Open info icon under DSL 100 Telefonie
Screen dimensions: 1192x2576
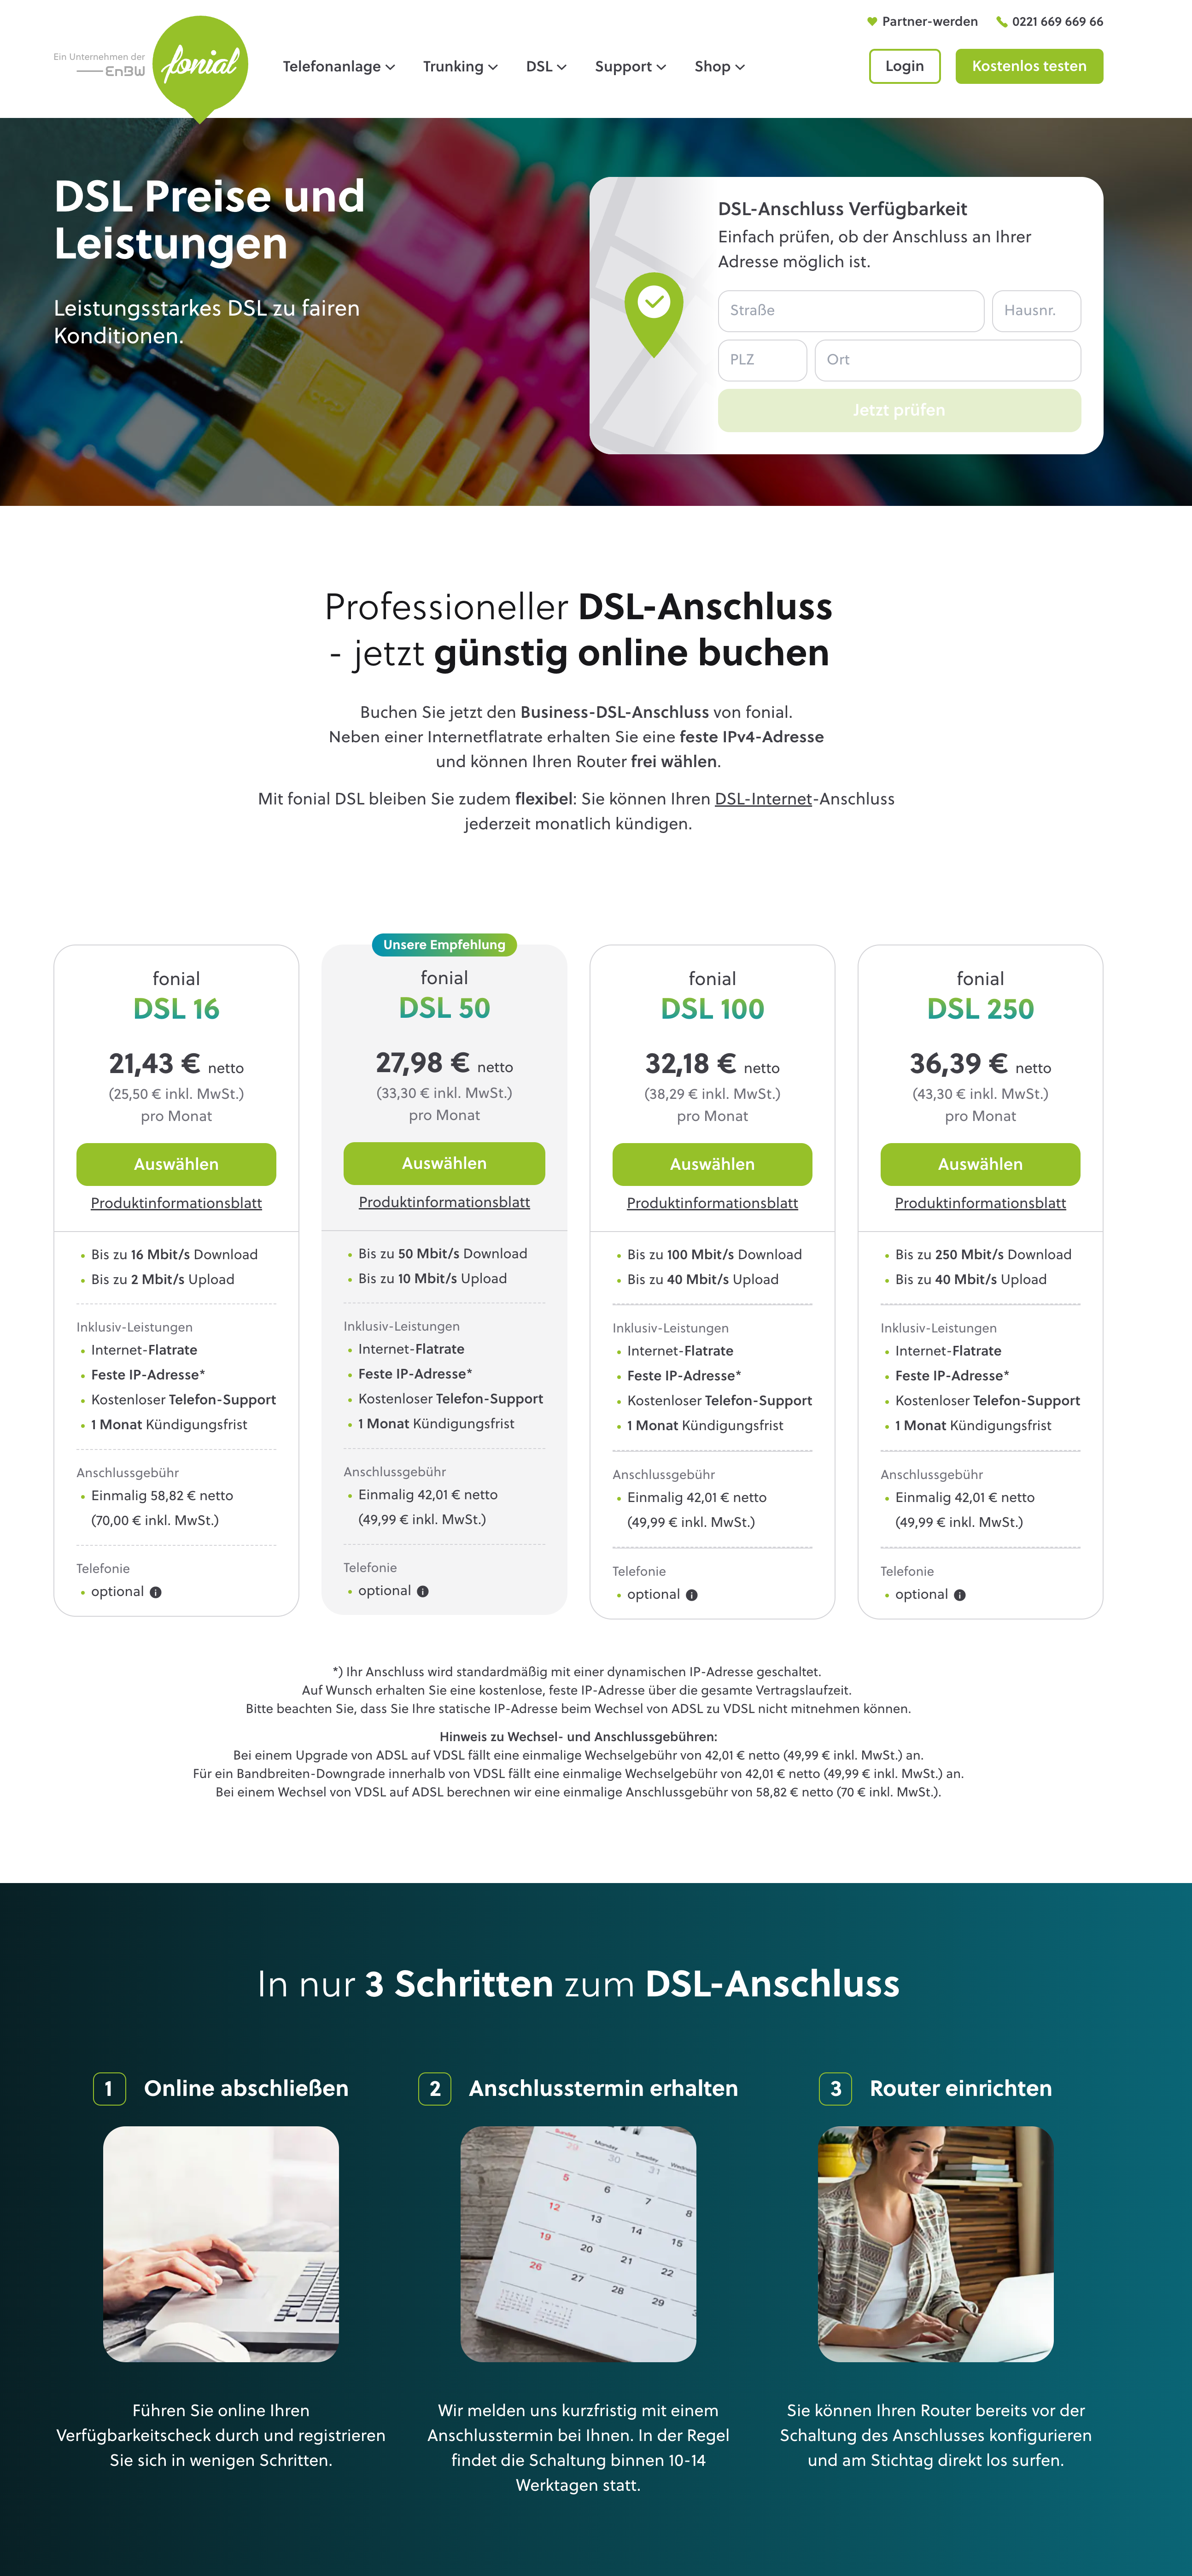tap(691, 1595)
